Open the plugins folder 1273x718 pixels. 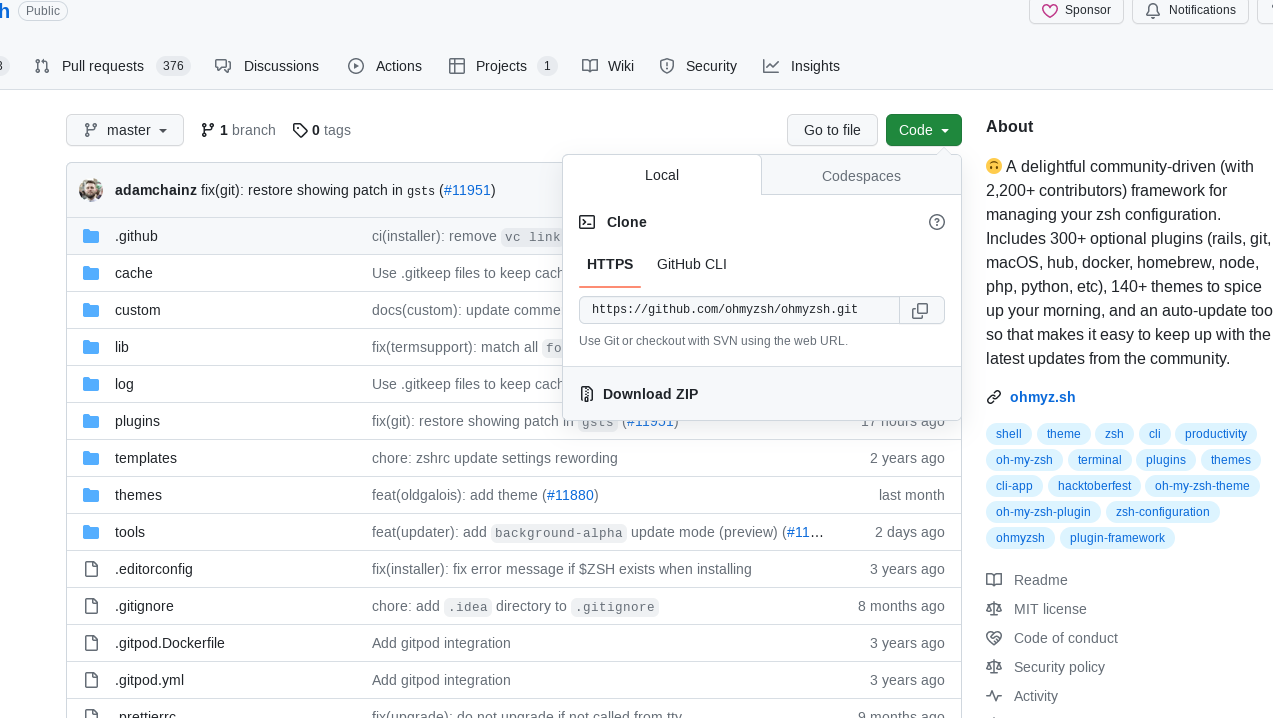click(x=137, y=421)
